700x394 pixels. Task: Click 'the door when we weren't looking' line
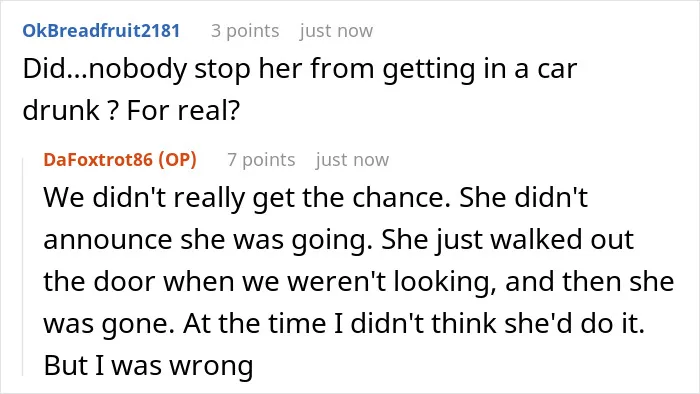(x=358, y=282)
